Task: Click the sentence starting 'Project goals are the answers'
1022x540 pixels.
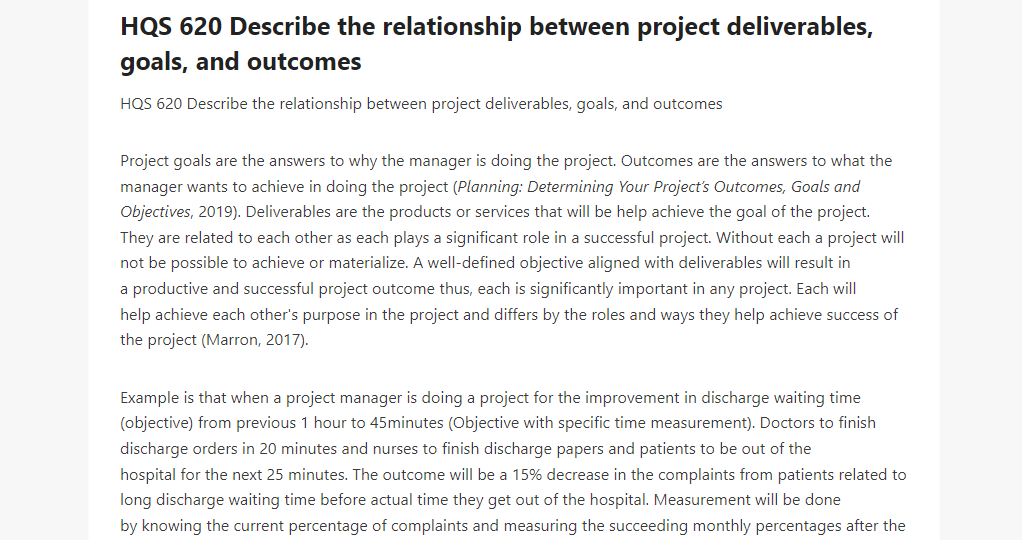Action: [x=369, y=161]
